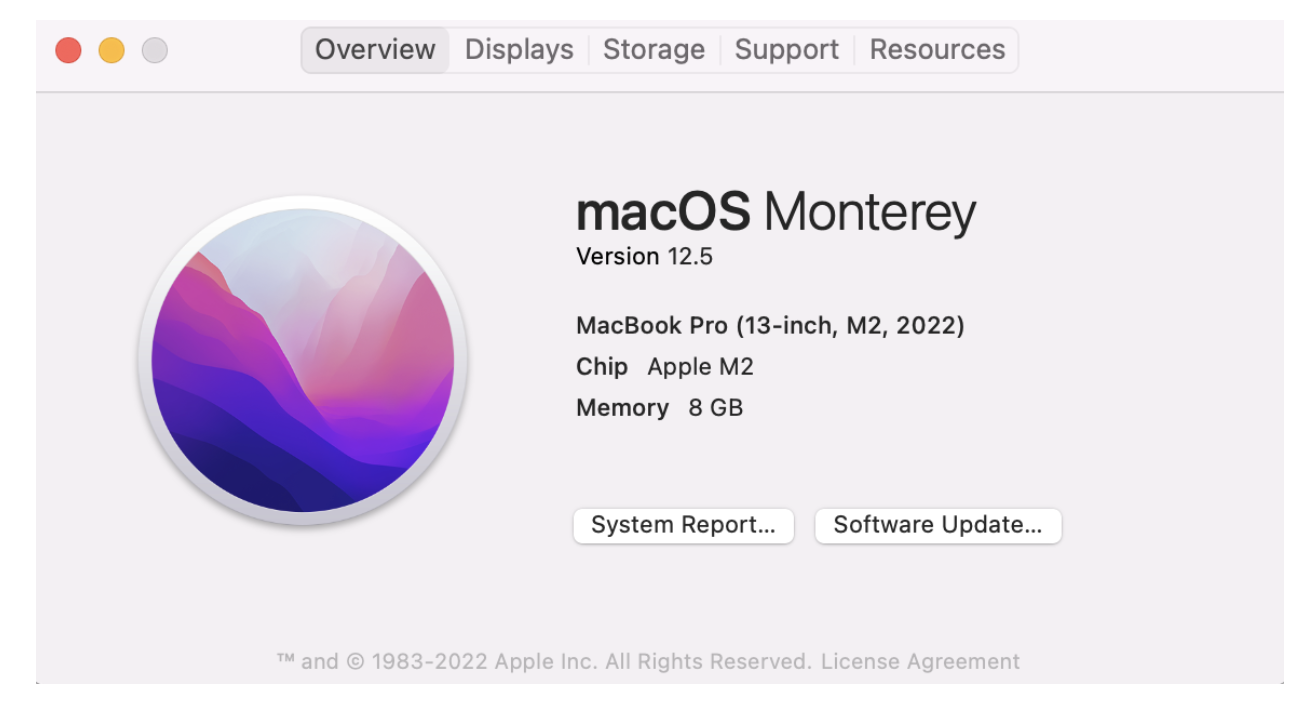This screenshot has height=706, width=1302.
Task: Click the yellow minimize control
Action: pyautogui.click(x=111, y=49)
